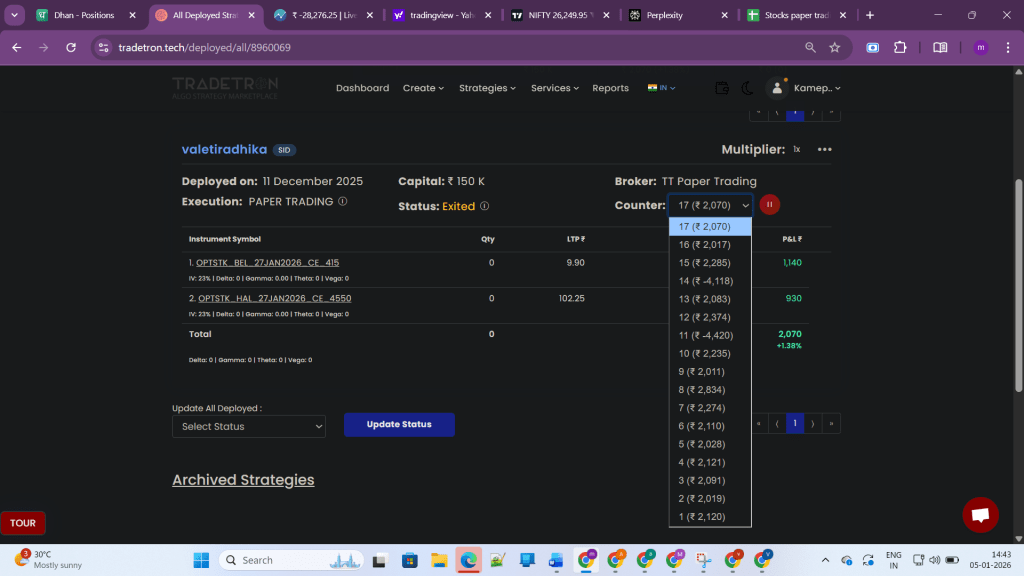Open OPTSTK_BEL_27JAN2026_CE_415 instrument link

point(268,263)
